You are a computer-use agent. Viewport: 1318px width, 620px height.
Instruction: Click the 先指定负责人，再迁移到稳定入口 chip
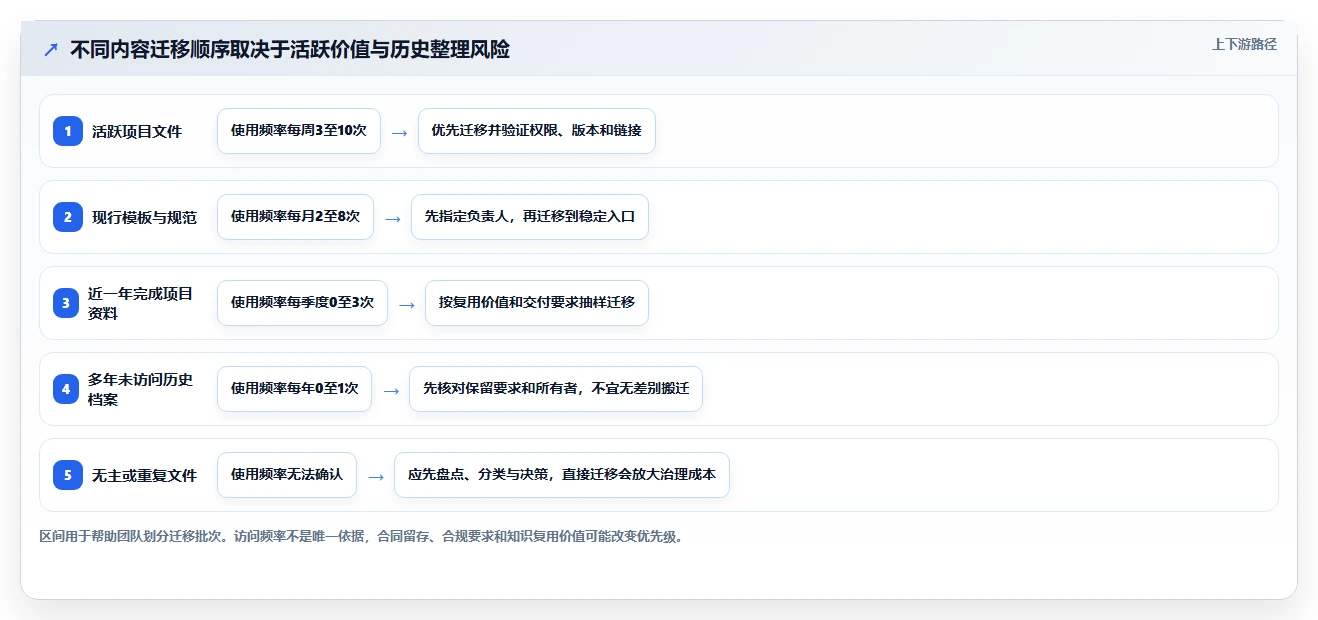530,217
